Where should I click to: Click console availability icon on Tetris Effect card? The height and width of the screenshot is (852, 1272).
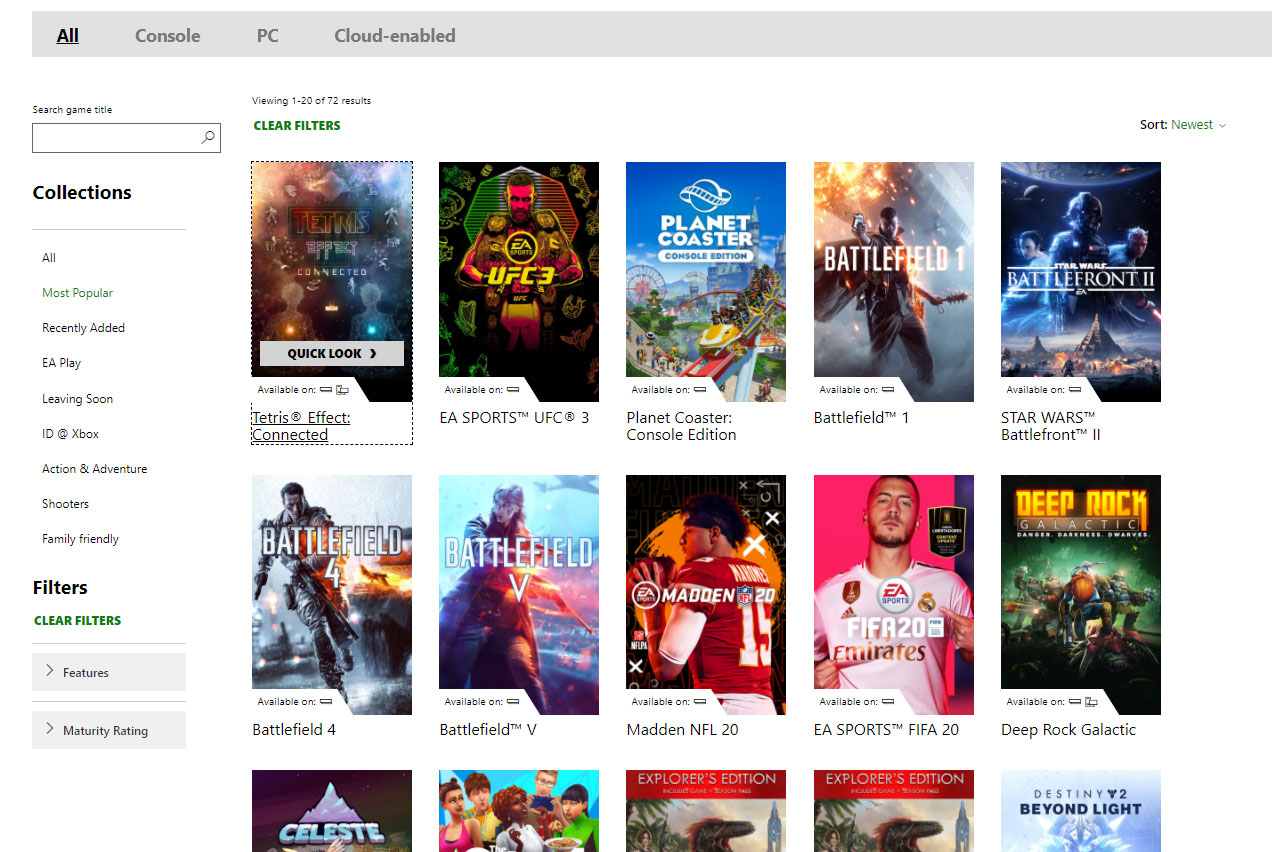[x=326, y=390]
